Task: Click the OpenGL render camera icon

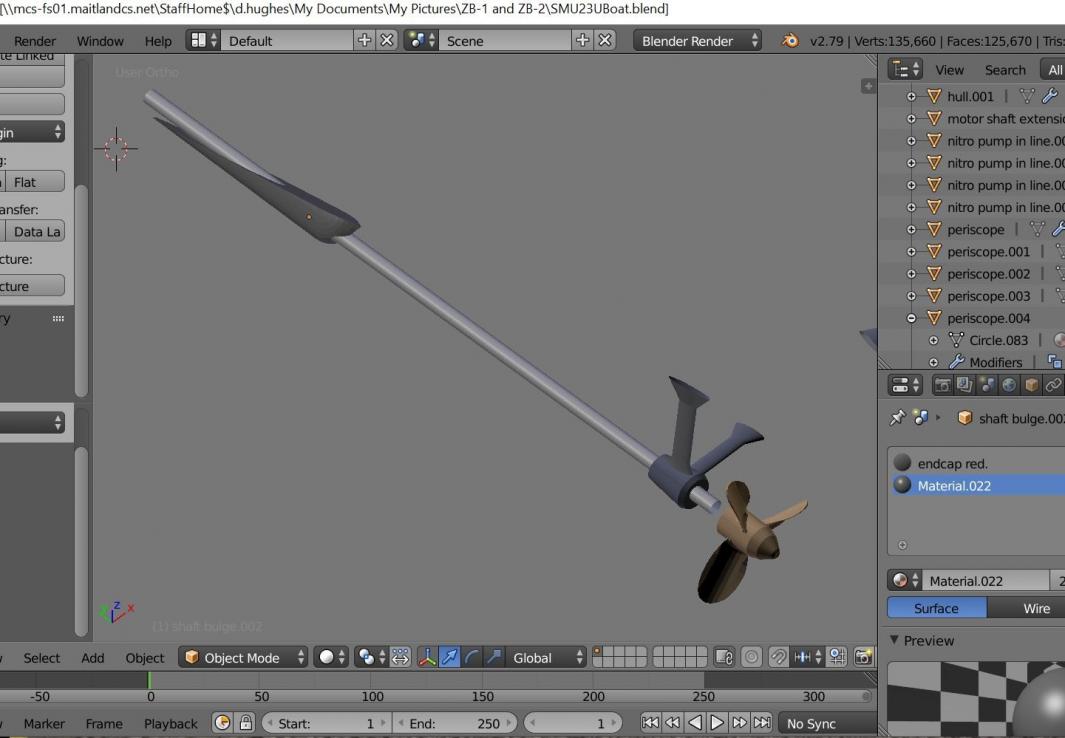Action: (863, 657)
